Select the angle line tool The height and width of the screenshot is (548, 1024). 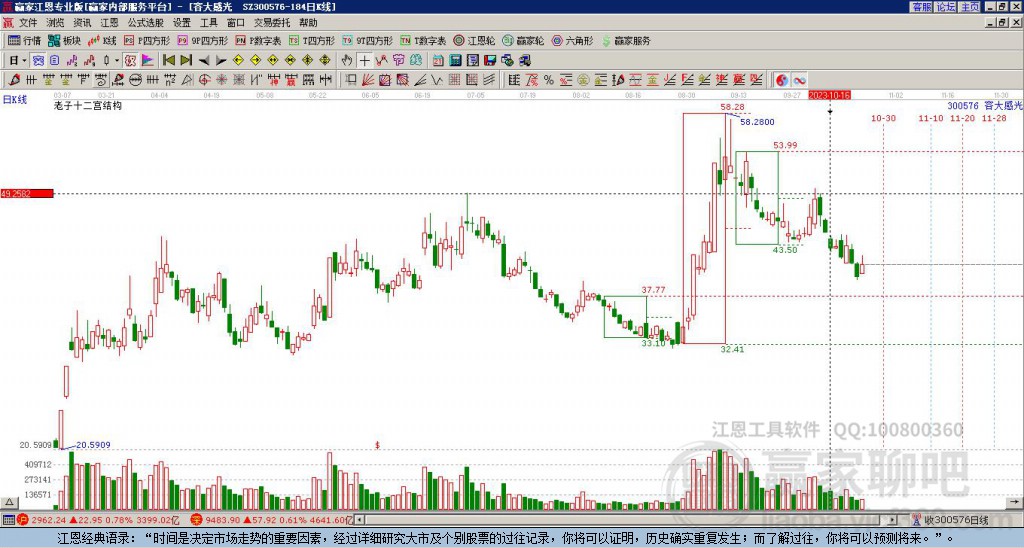pyautogui.click(x=420, y=80)
